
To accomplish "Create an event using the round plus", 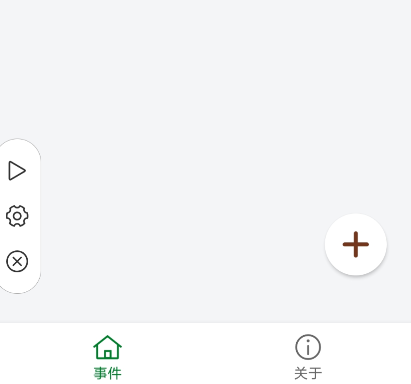I will point(356,244).
